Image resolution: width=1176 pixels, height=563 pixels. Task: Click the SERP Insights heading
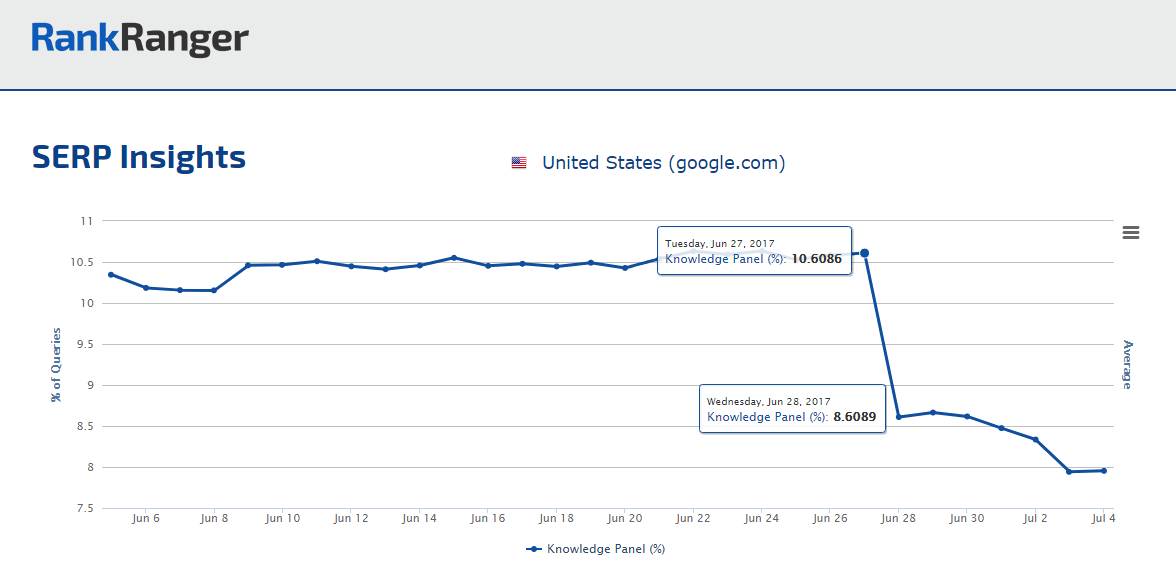pos(139,158)
